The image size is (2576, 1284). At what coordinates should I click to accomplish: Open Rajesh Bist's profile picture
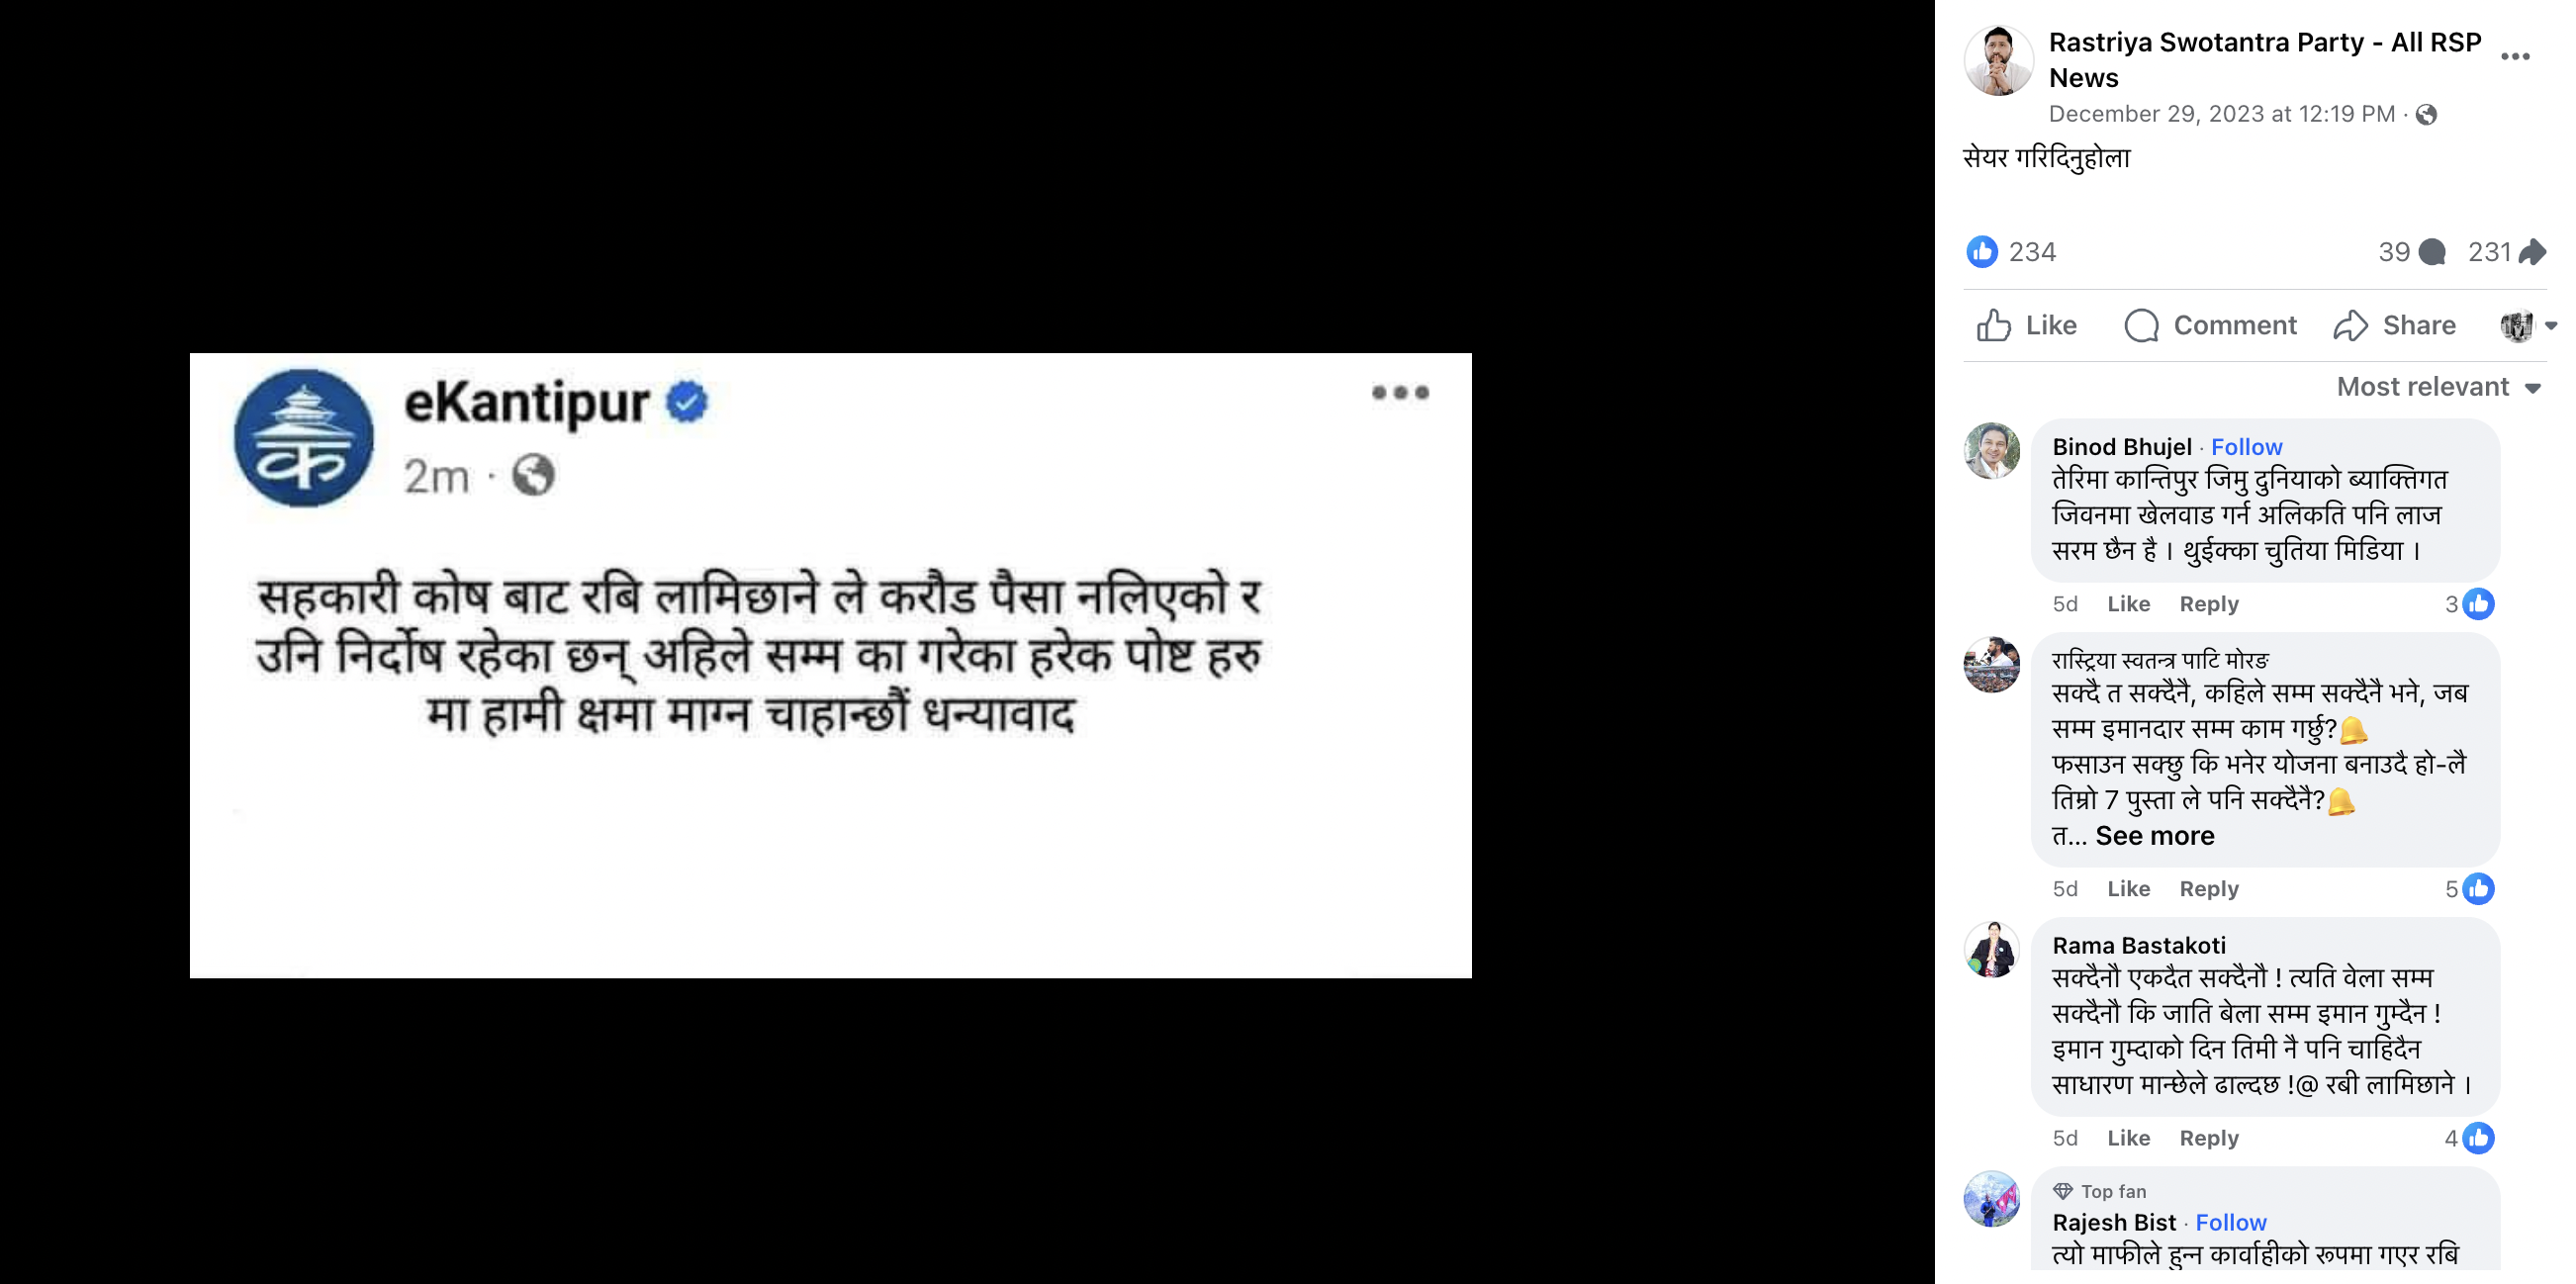[x=1991, y=1199]
